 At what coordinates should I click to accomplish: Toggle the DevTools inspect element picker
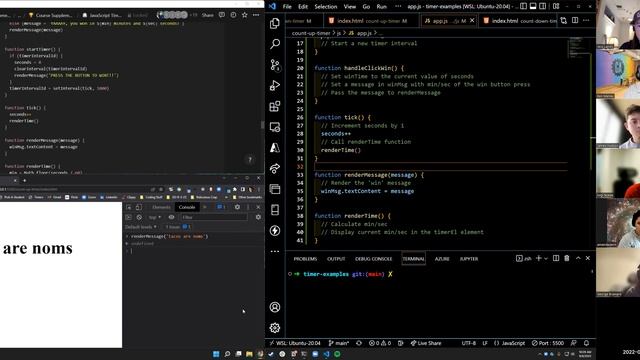tap(129, 207)
